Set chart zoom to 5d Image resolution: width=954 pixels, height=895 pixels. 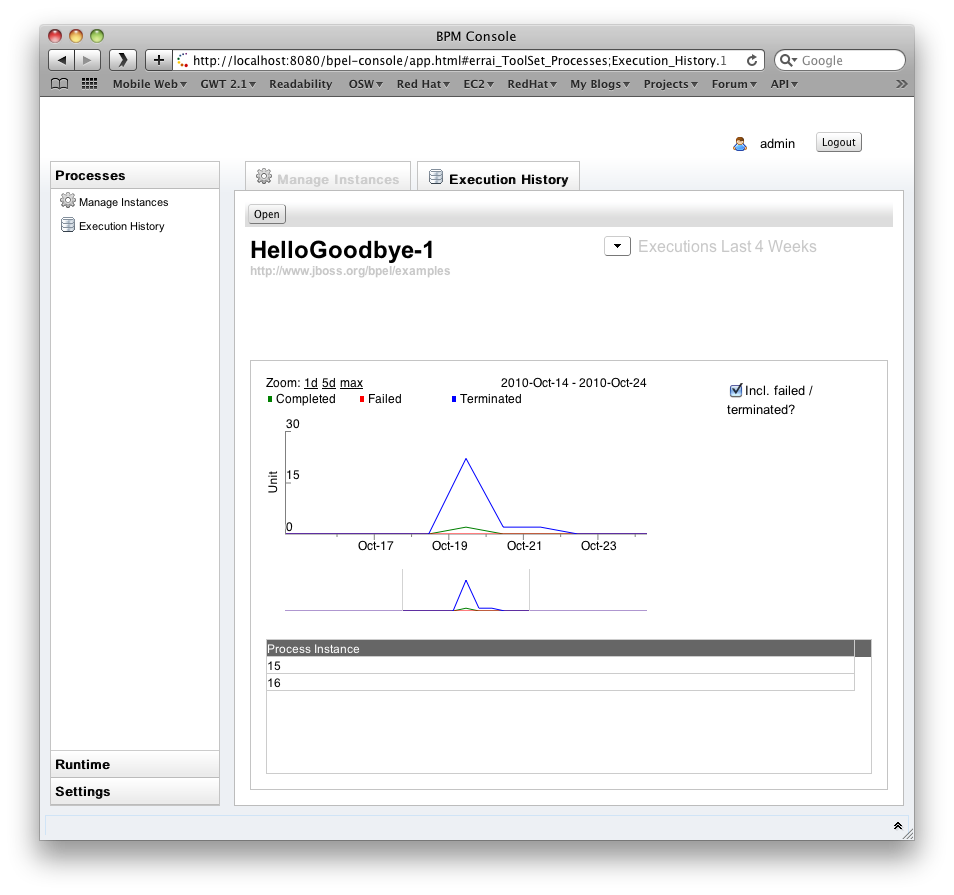click(x=329, y=383)
